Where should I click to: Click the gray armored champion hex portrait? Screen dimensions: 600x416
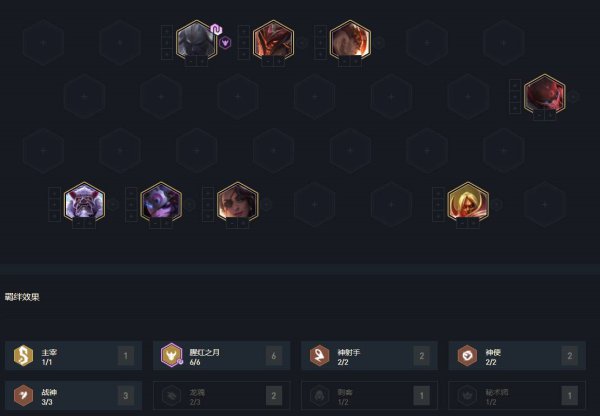pos(196,40)
